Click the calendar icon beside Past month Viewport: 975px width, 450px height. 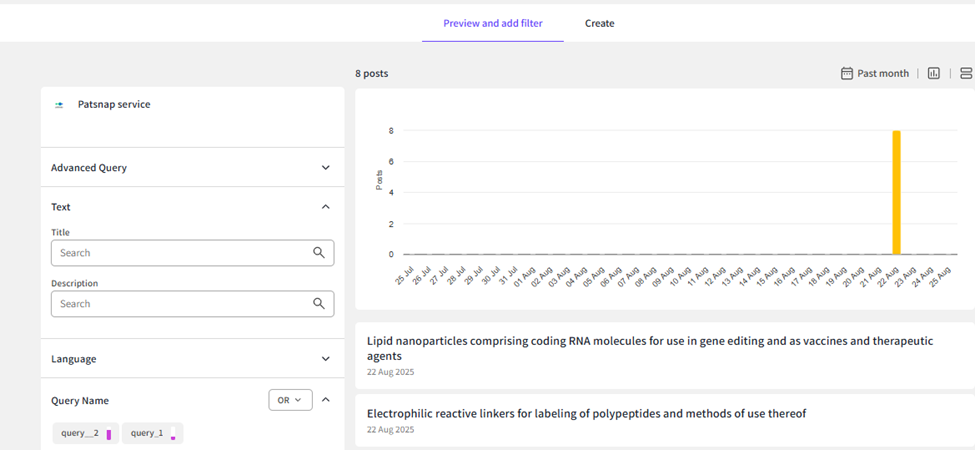847,73
